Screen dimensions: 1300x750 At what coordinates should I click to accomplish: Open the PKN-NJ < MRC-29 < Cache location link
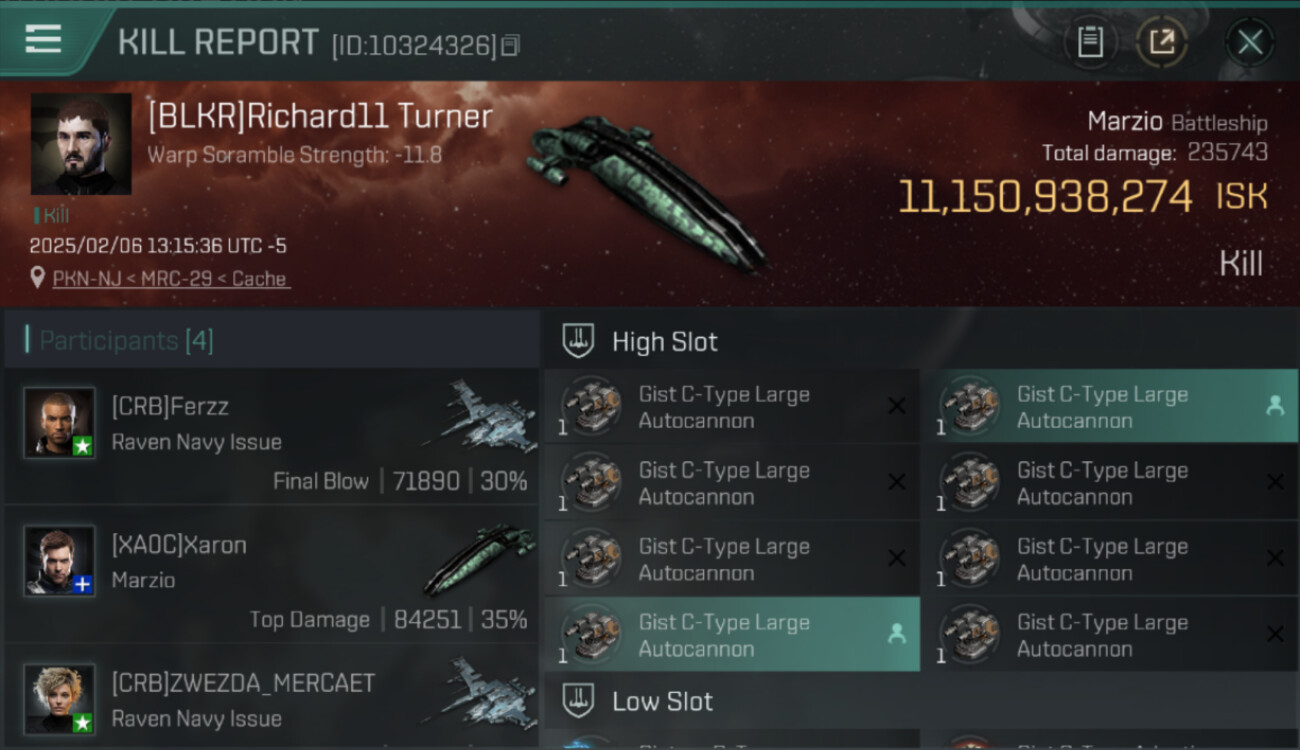pos(171,279)
